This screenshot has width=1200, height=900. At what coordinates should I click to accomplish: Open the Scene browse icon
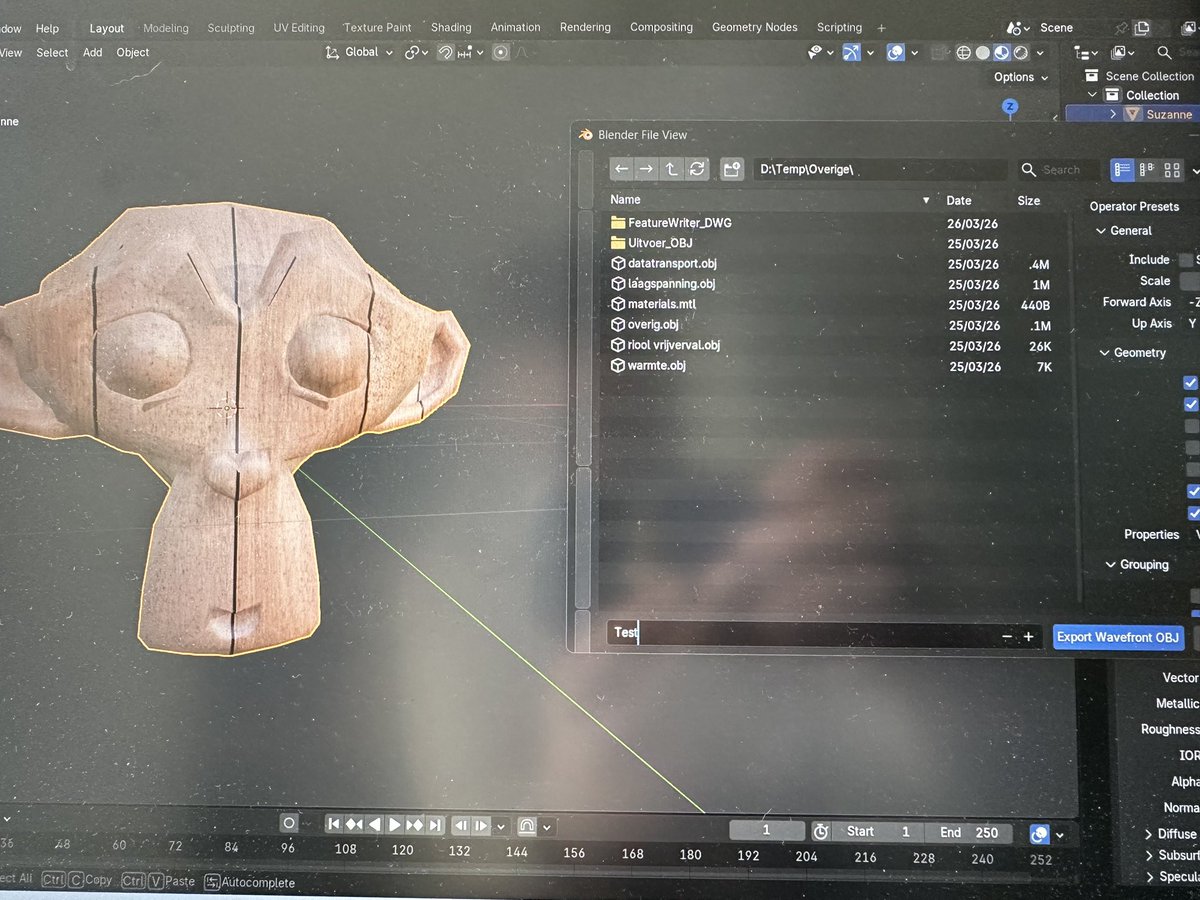(1019, 28)
